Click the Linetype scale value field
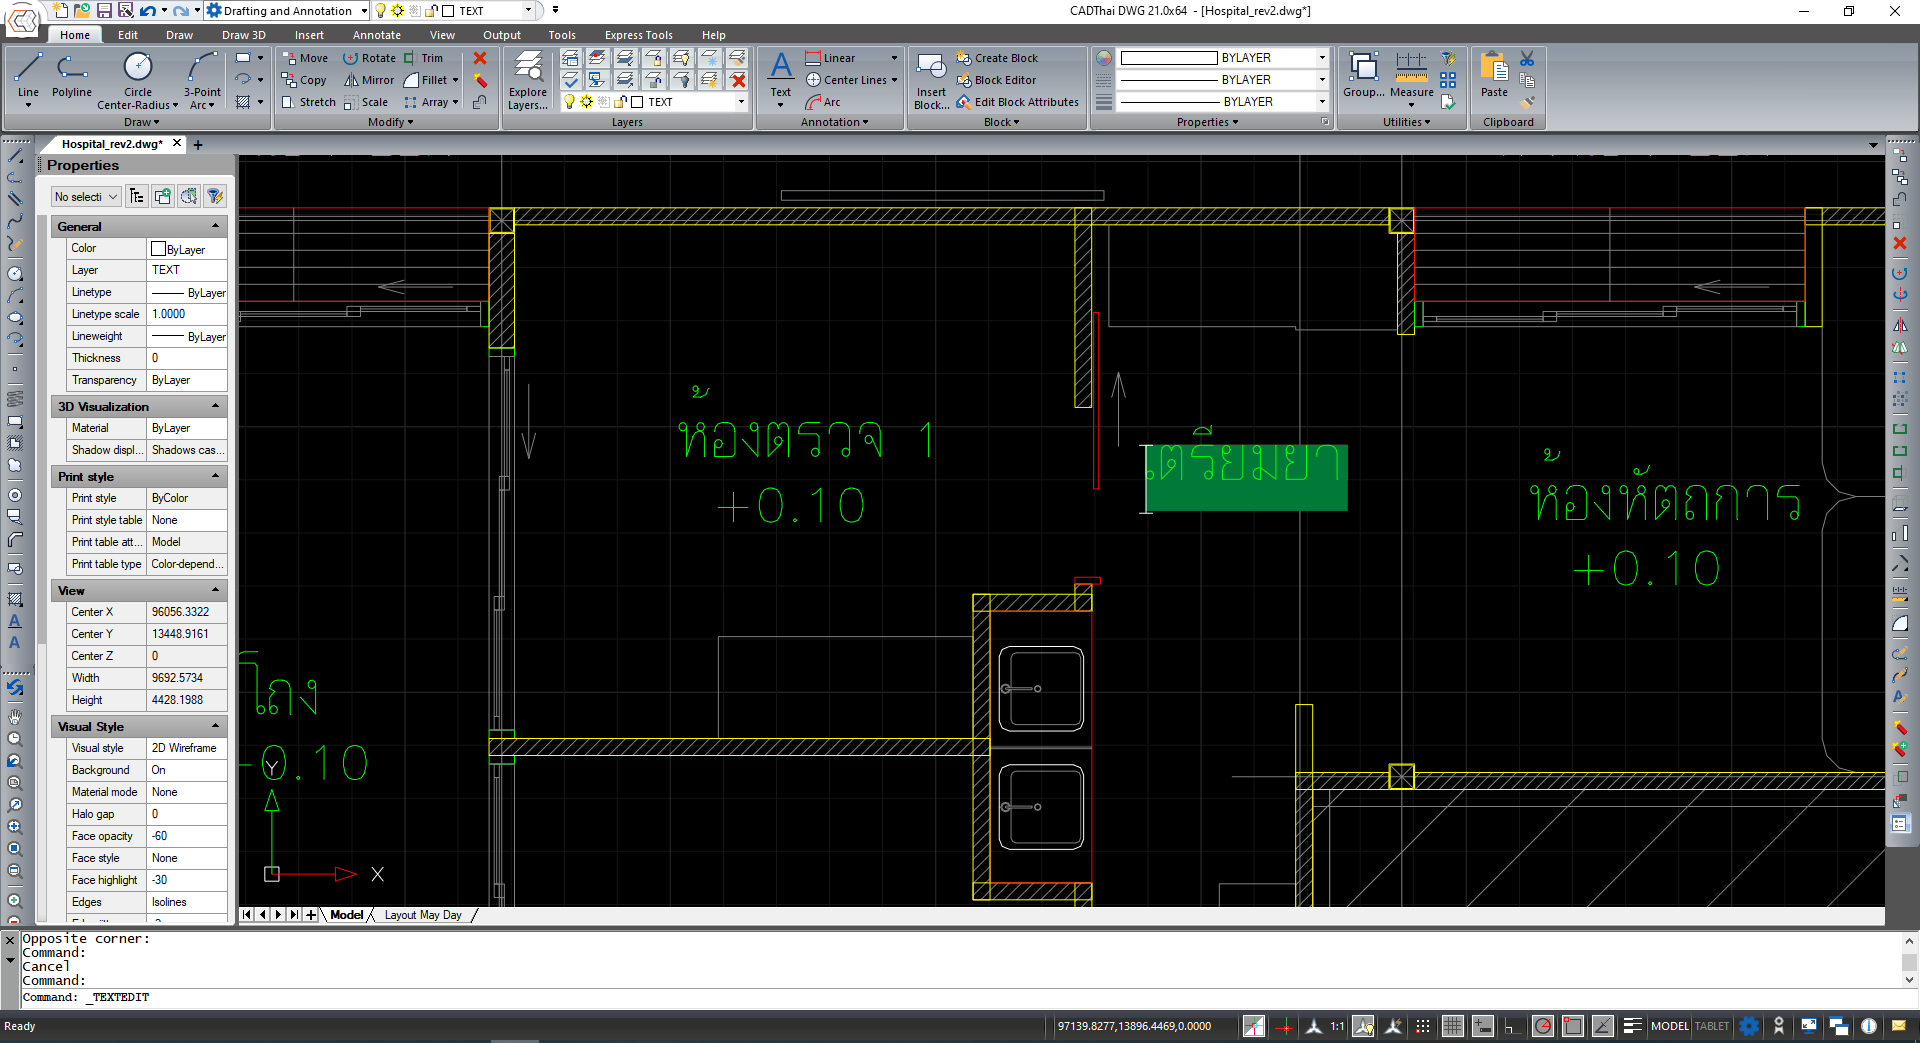 point(187,314)
